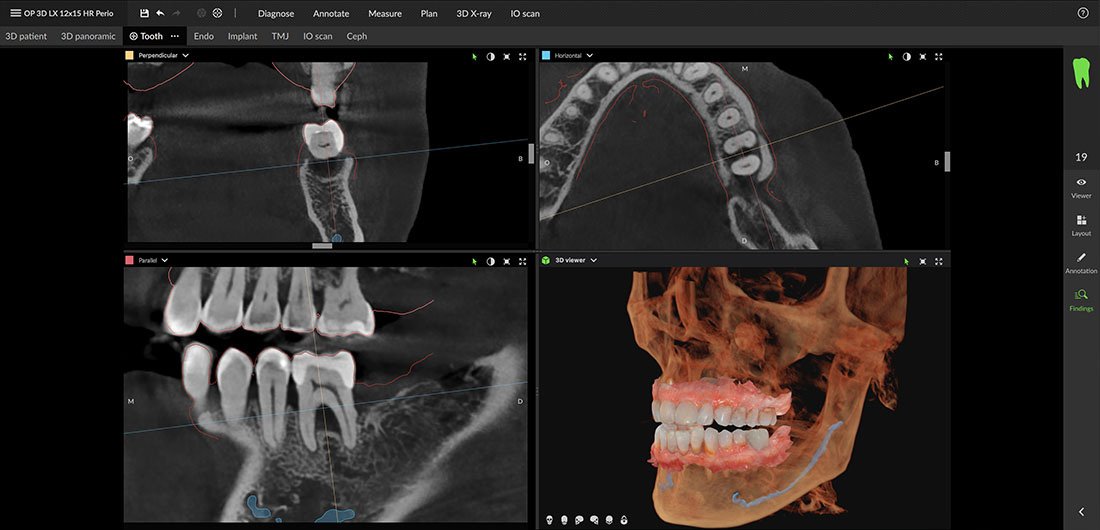Switch to the Implant tab
1100x530 pixels.
[242, 36]
